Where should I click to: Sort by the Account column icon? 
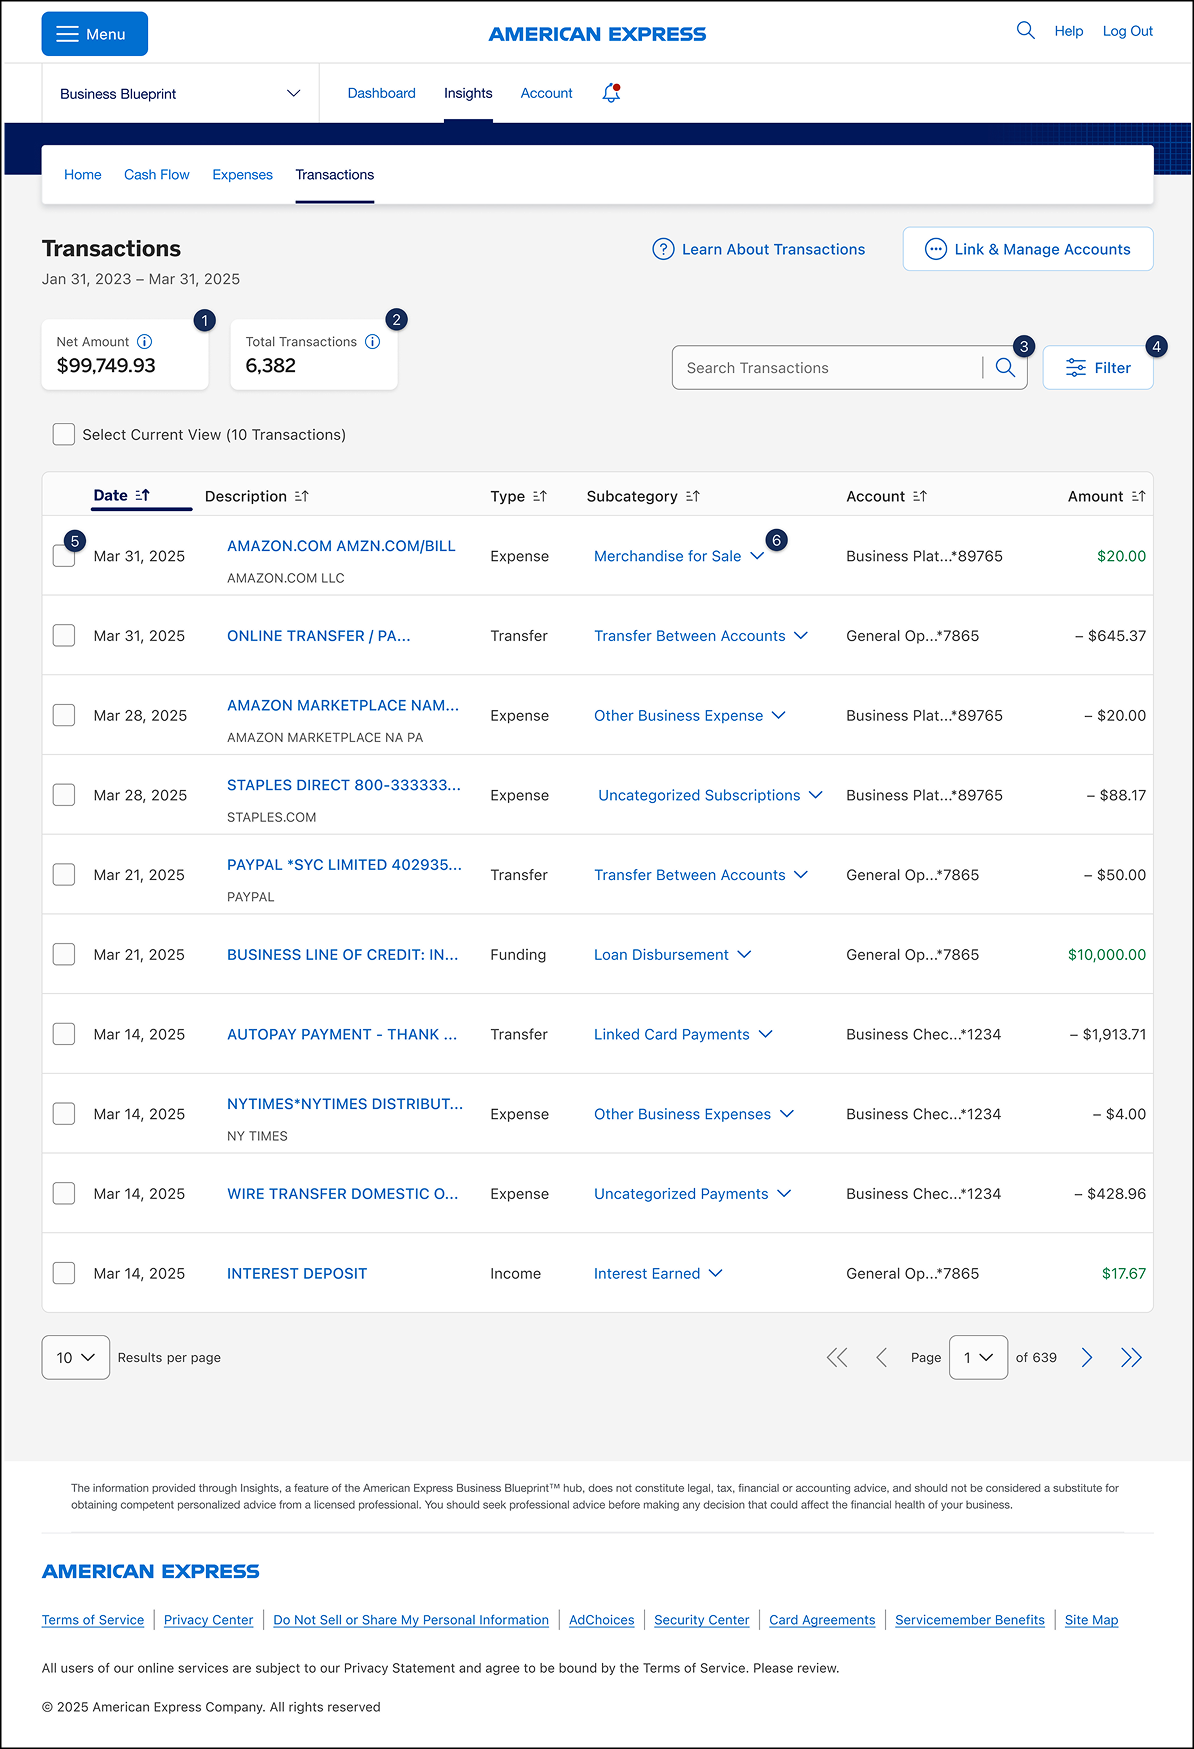[920, 496]
